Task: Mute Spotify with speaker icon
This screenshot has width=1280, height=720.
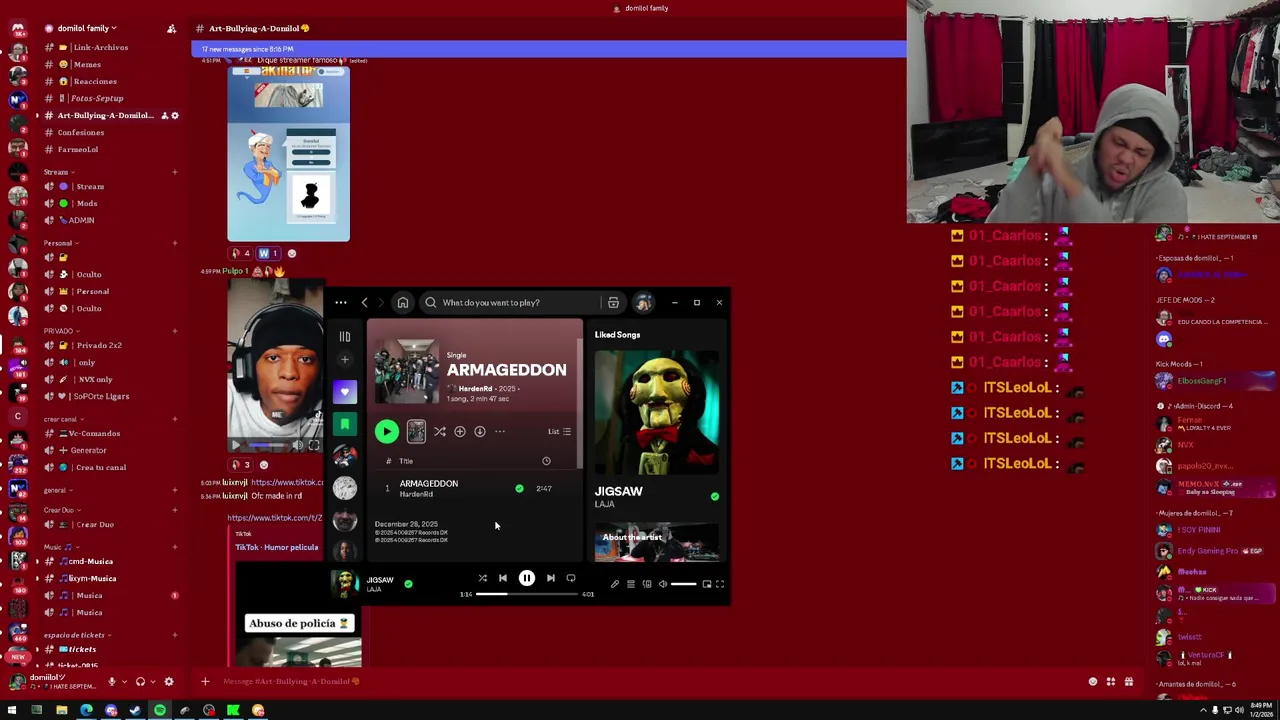Action: tap(662, 584)
